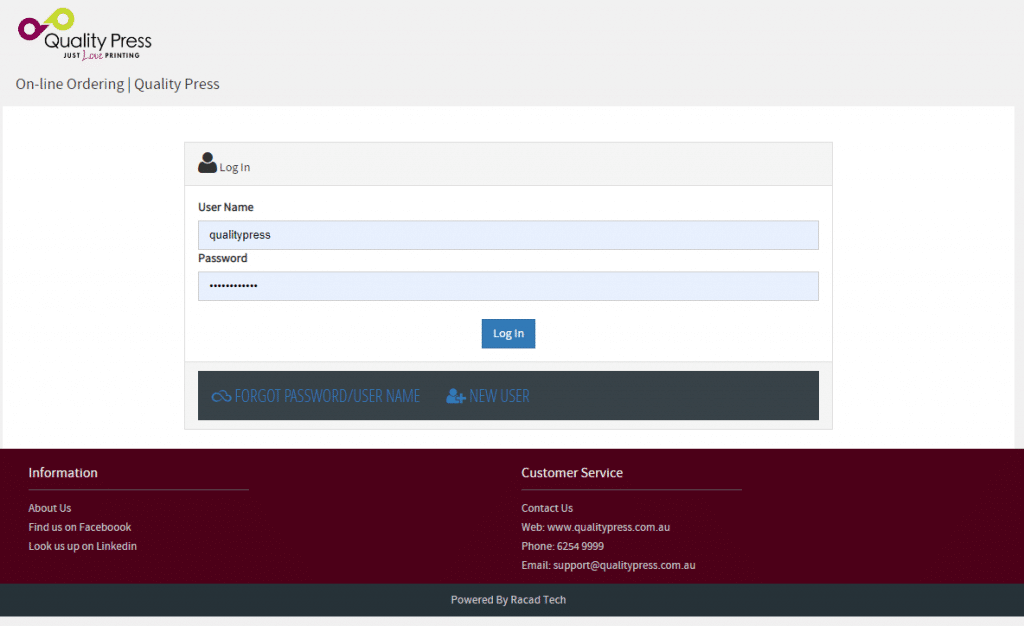Click the Password field label

click(x=223, y=258)
